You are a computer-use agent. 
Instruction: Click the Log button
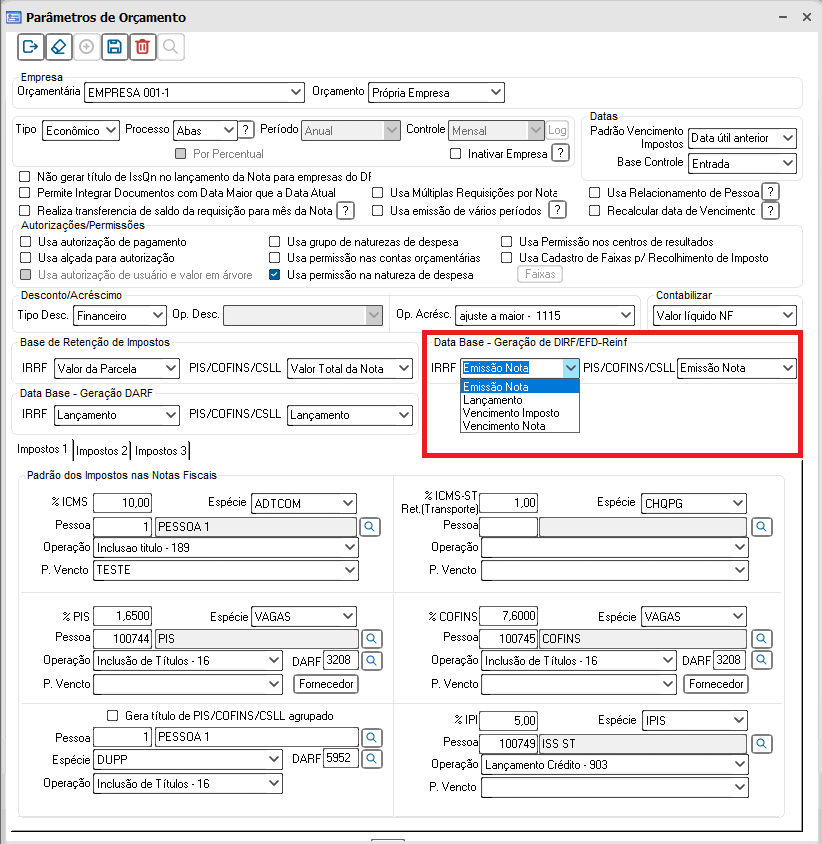coord(557,130)
